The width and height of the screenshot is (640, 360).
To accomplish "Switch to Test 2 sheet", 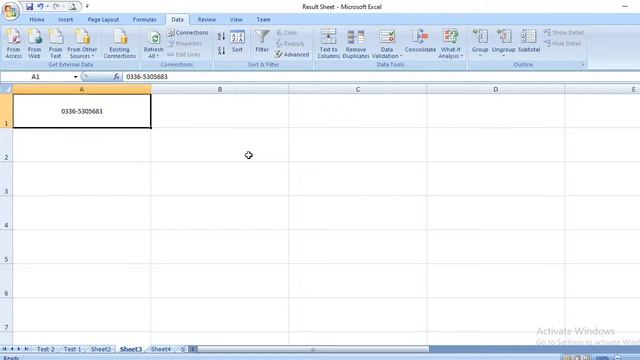I will pyautogui.click(x=45, y=349).
